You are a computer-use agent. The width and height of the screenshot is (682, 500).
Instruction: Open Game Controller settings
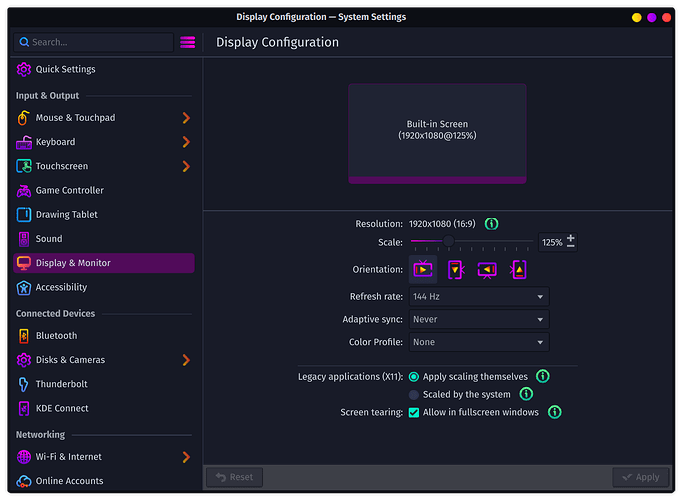(x=104, y=190)
